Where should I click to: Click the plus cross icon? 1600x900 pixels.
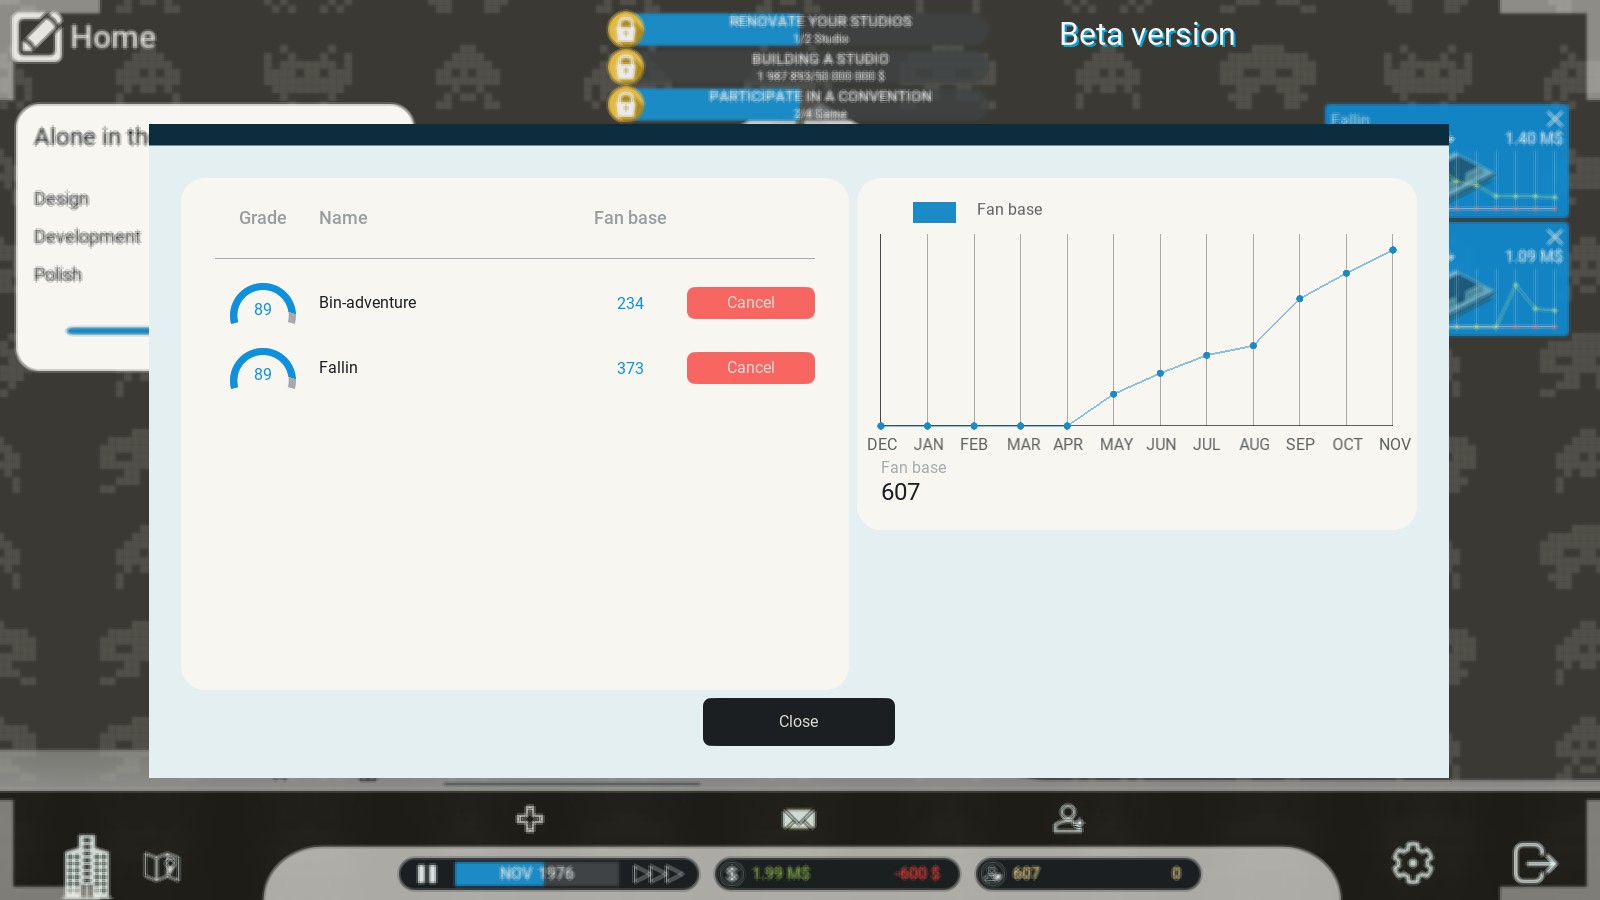[x=530, y=819]
